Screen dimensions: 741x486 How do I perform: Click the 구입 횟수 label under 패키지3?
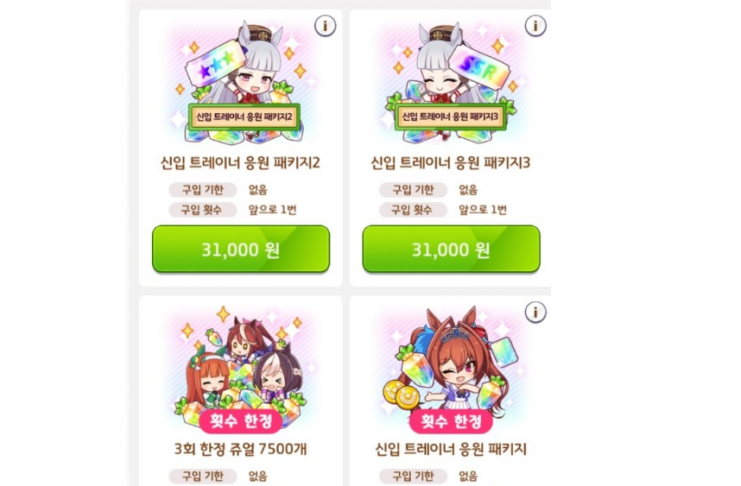[413, 210]
